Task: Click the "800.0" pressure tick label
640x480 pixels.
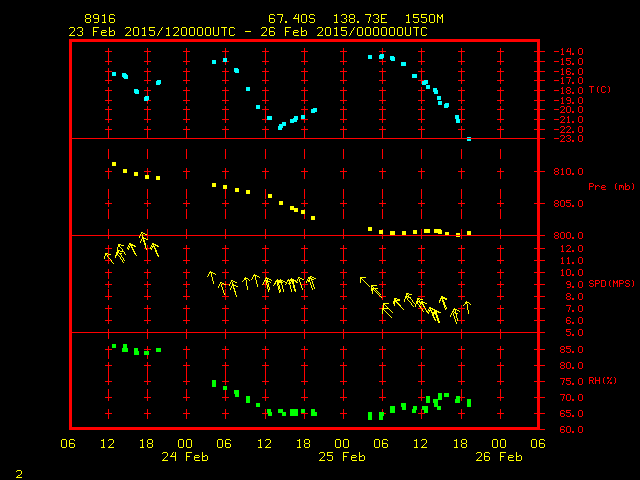Action: coord(568,236)
